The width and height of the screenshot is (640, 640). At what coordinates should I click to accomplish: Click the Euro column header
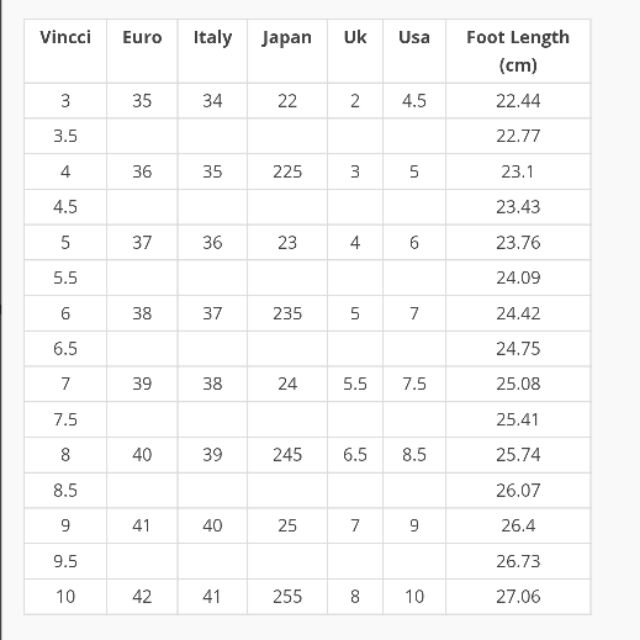(x=142, y=38)
